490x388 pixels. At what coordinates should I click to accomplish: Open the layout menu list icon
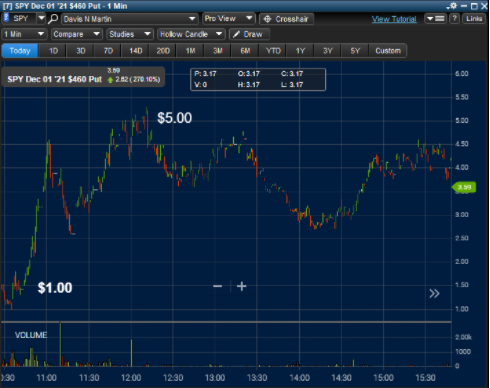(436, 19)
